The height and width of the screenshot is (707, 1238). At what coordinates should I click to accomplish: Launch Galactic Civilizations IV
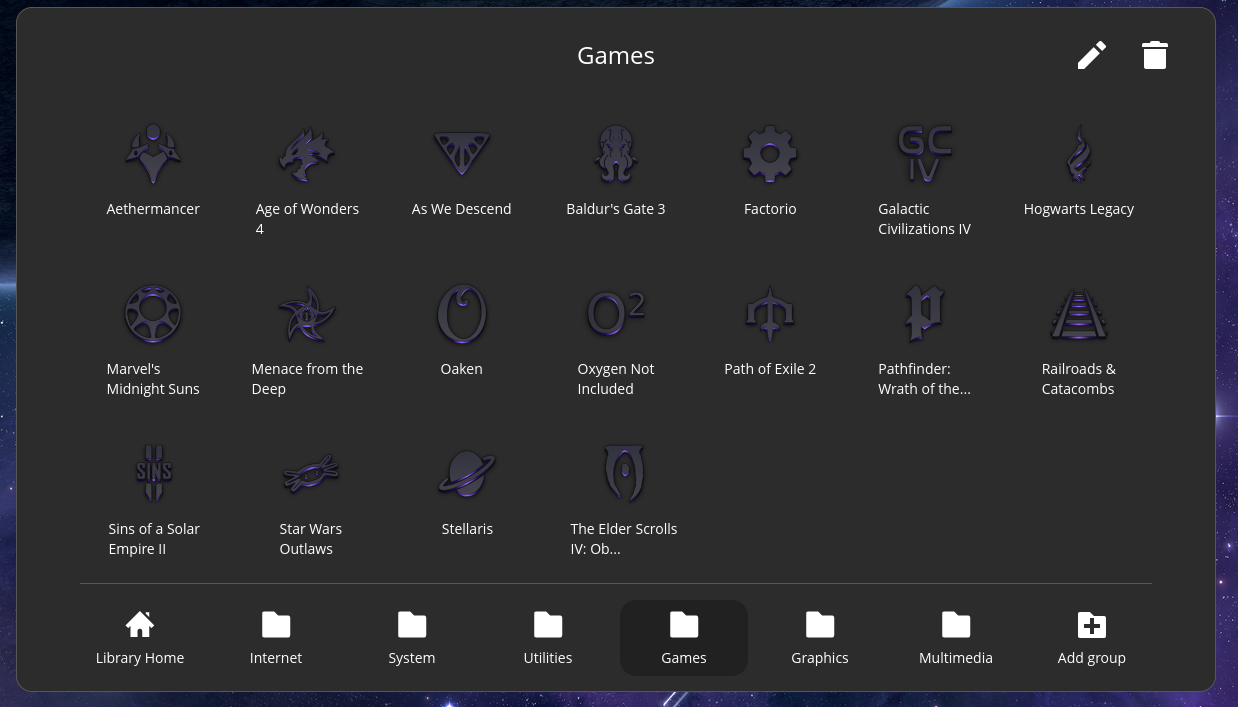point(924,155)
